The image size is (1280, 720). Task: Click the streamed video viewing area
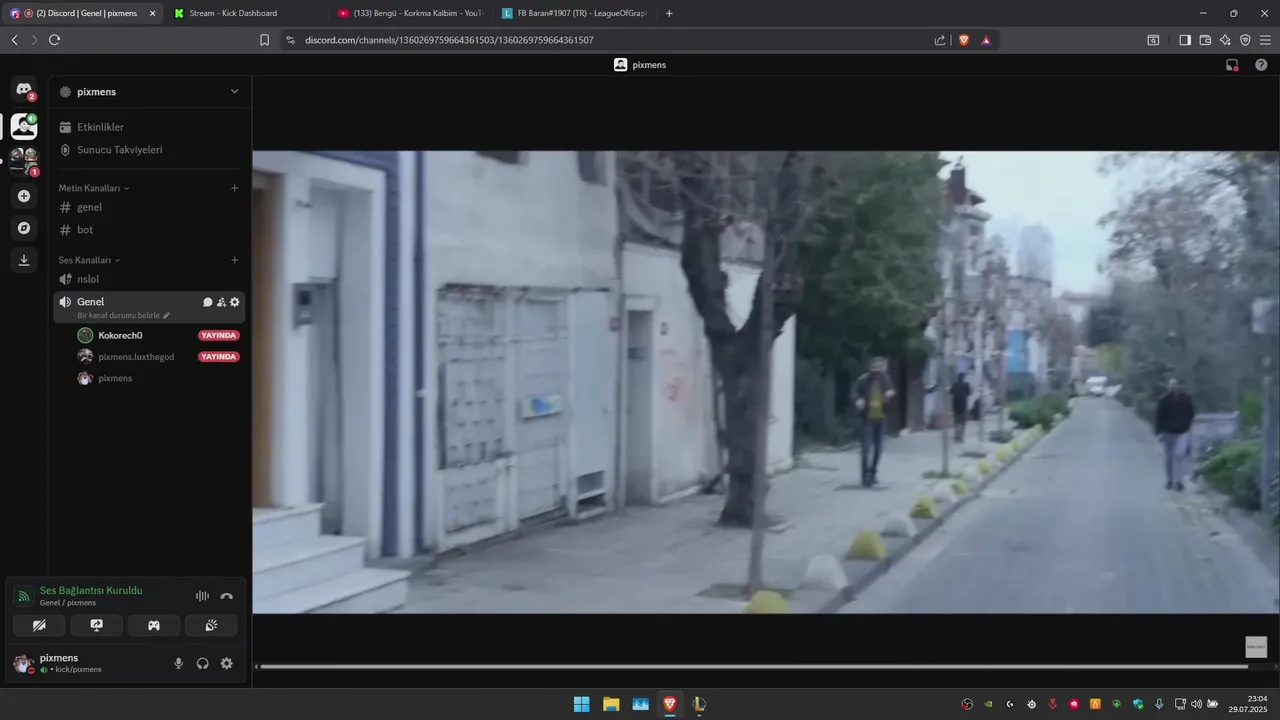click(765, 382)
